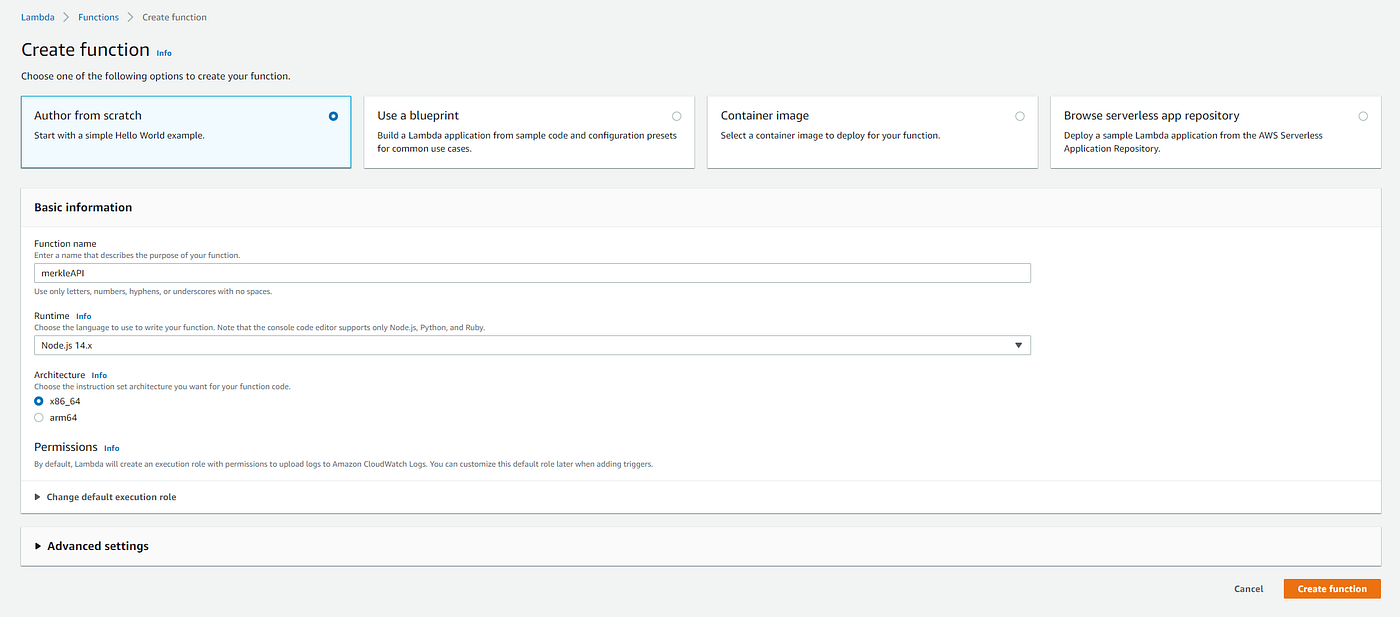Click the Runtime label
The height and width of the screenshot is (617, 1400).
pos(51,316)
